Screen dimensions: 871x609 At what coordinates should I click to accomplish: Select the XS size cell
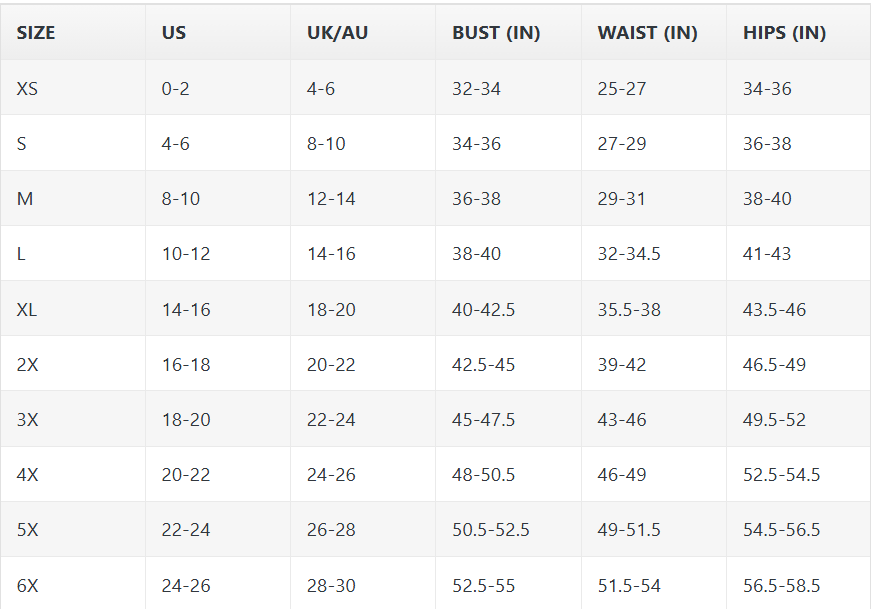pyautogui.click(x=27, y=88)
